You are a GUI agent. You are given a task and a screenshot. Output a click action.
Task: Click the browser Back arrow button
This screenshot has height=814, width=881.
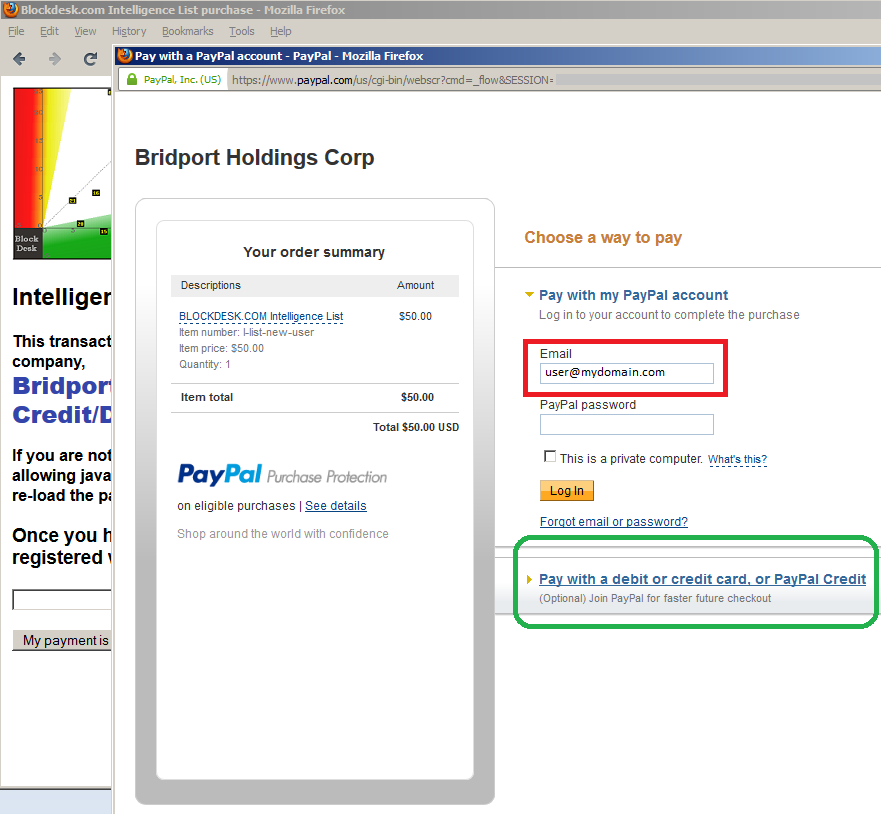[x=19, y=59]
